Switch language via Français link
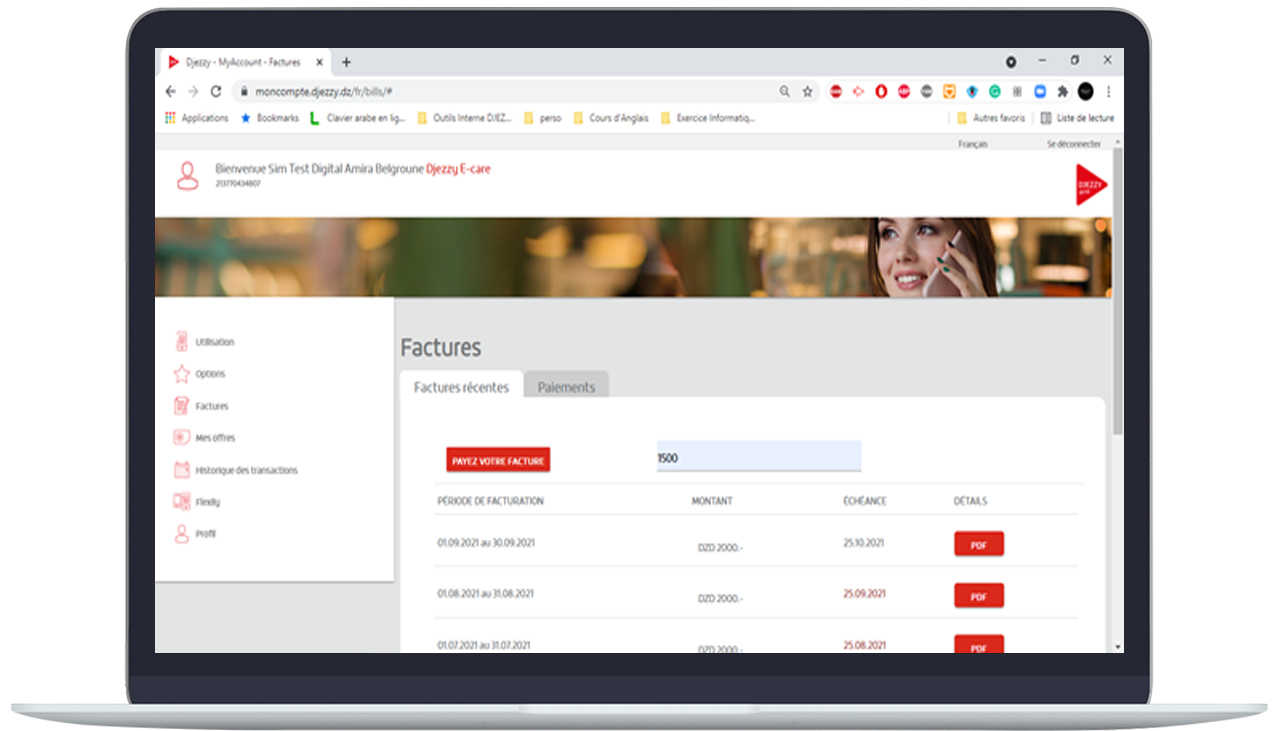Viewport: 1280px width, 731px height. 973,144
